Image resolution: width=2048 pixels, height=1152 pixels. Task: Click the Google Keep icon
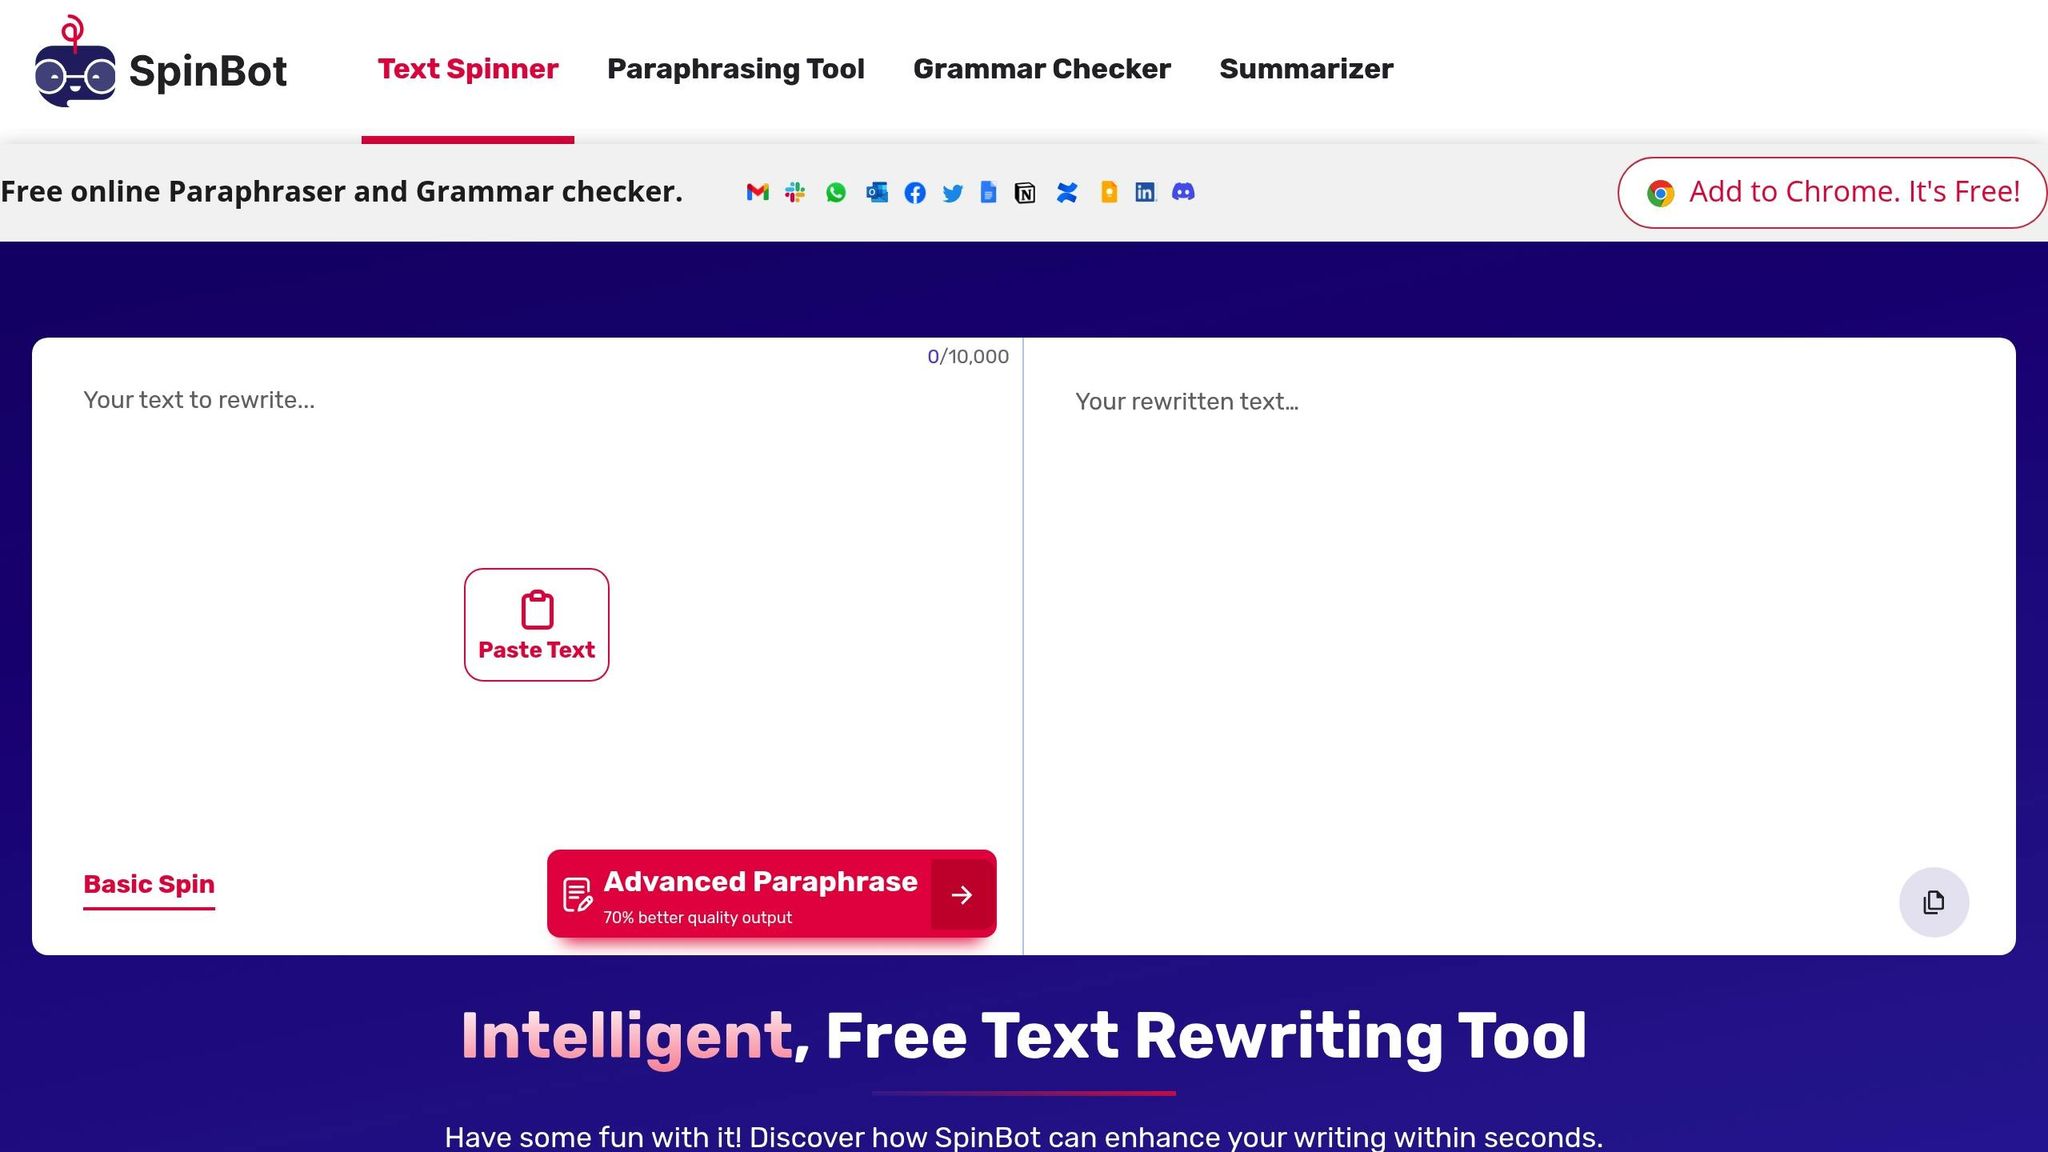coord(1108,192)
